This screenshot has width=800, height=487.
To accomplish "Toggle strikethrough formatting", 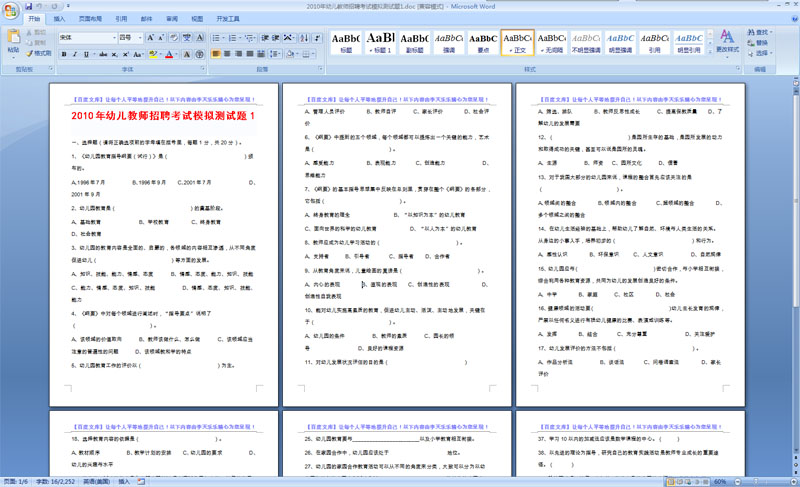I will click(x=104, y=54).
